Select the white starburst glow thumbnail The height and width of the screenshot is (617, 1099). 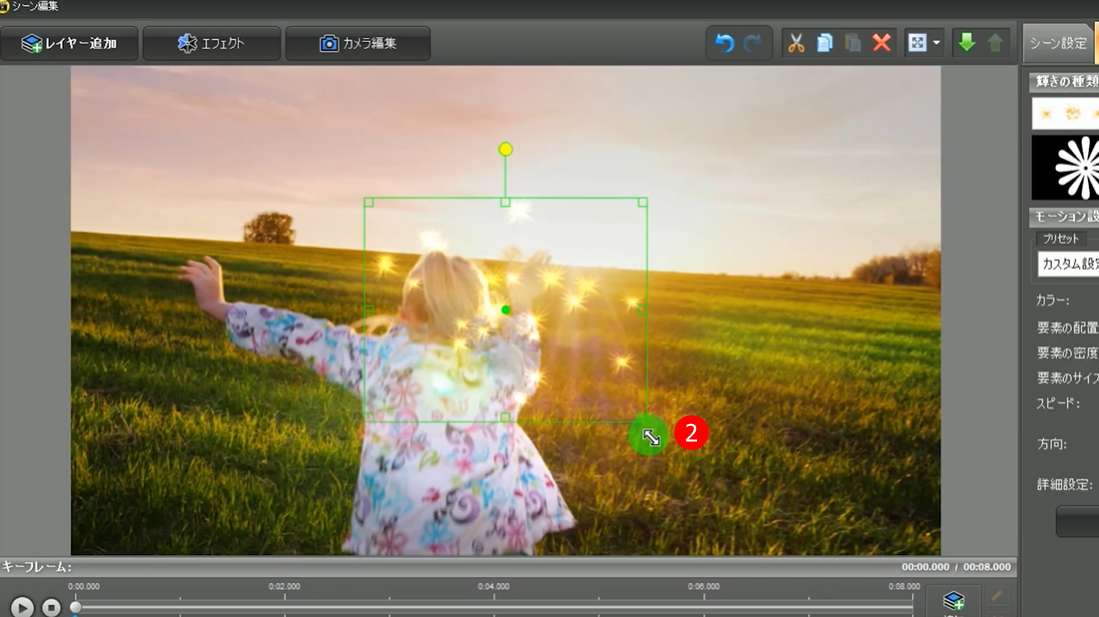(1067, 167)
